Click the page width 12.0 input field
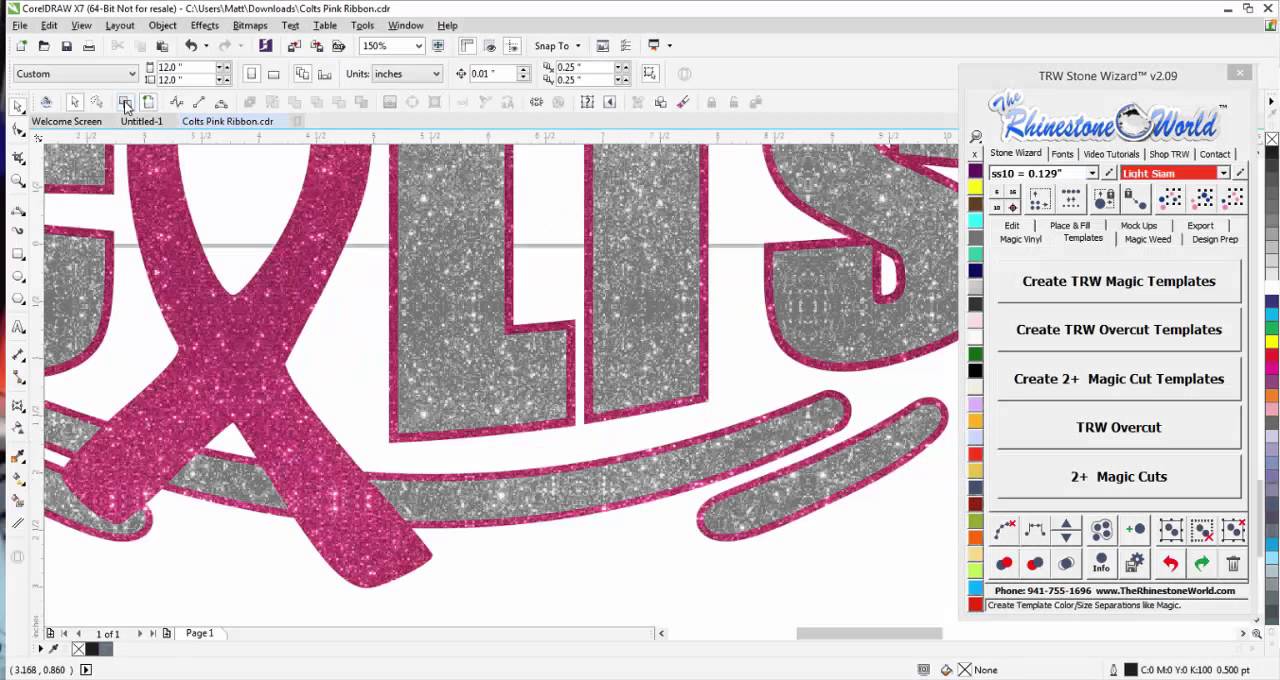 184,68
